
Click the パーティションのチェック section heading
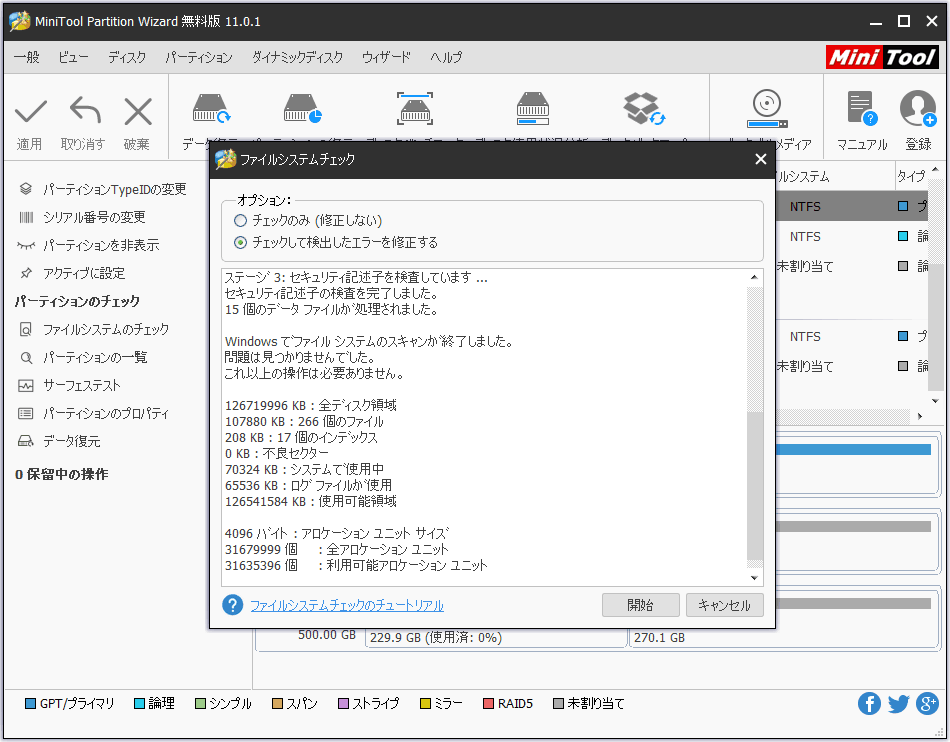[77, 301]
